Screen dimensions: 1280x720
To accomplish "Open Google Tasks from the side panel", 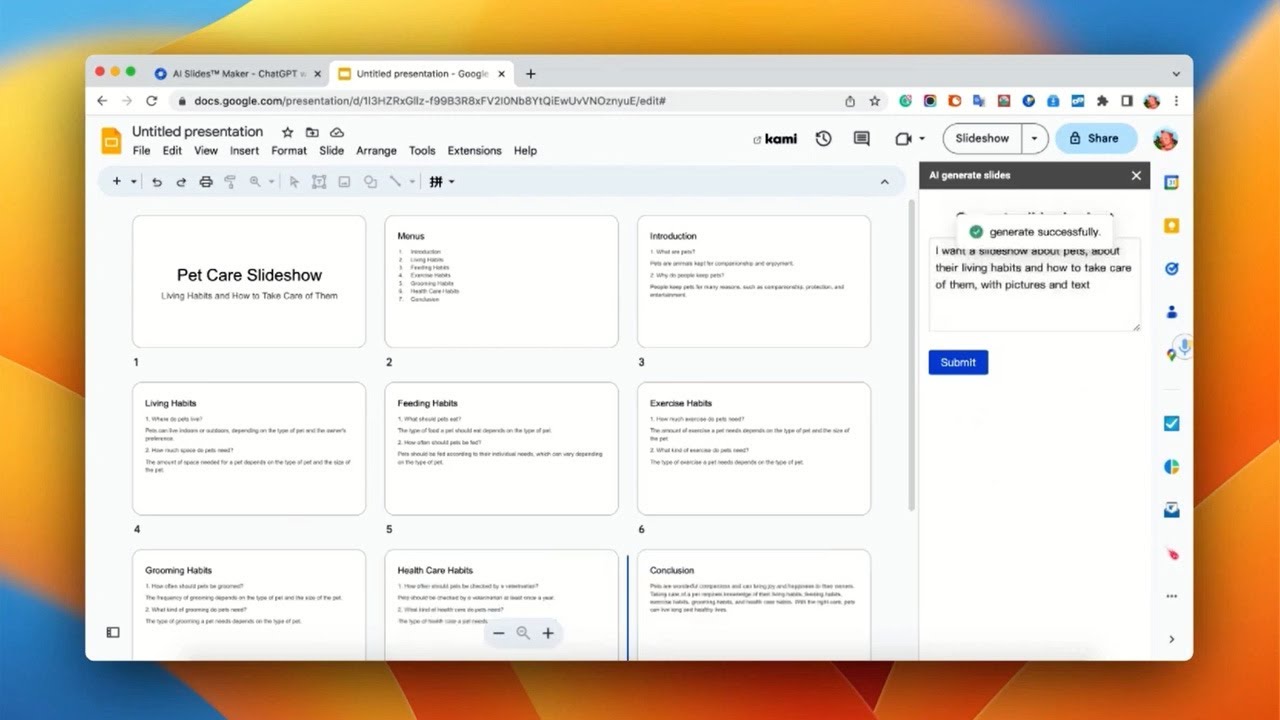I will [x=1171, y=268].
